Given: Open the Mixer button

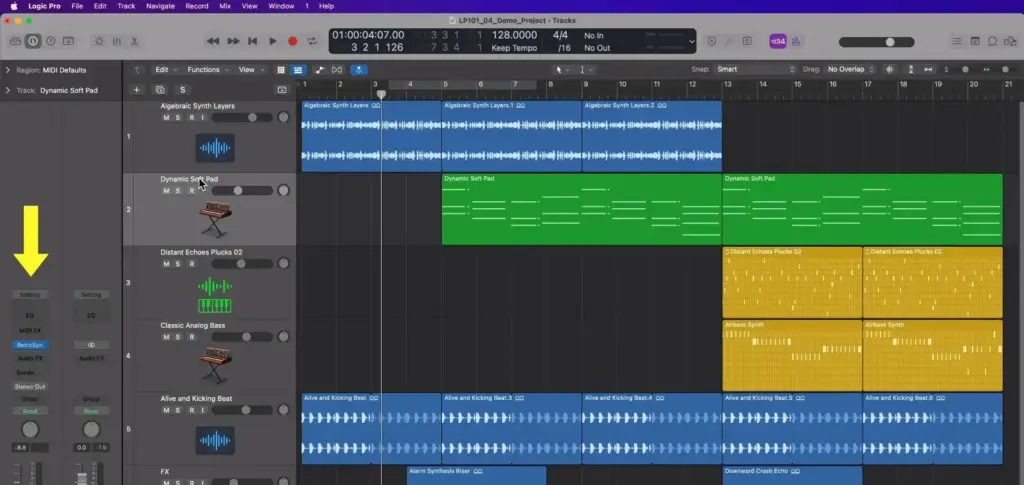Looking at the screenshot, I should pos(116,41).
